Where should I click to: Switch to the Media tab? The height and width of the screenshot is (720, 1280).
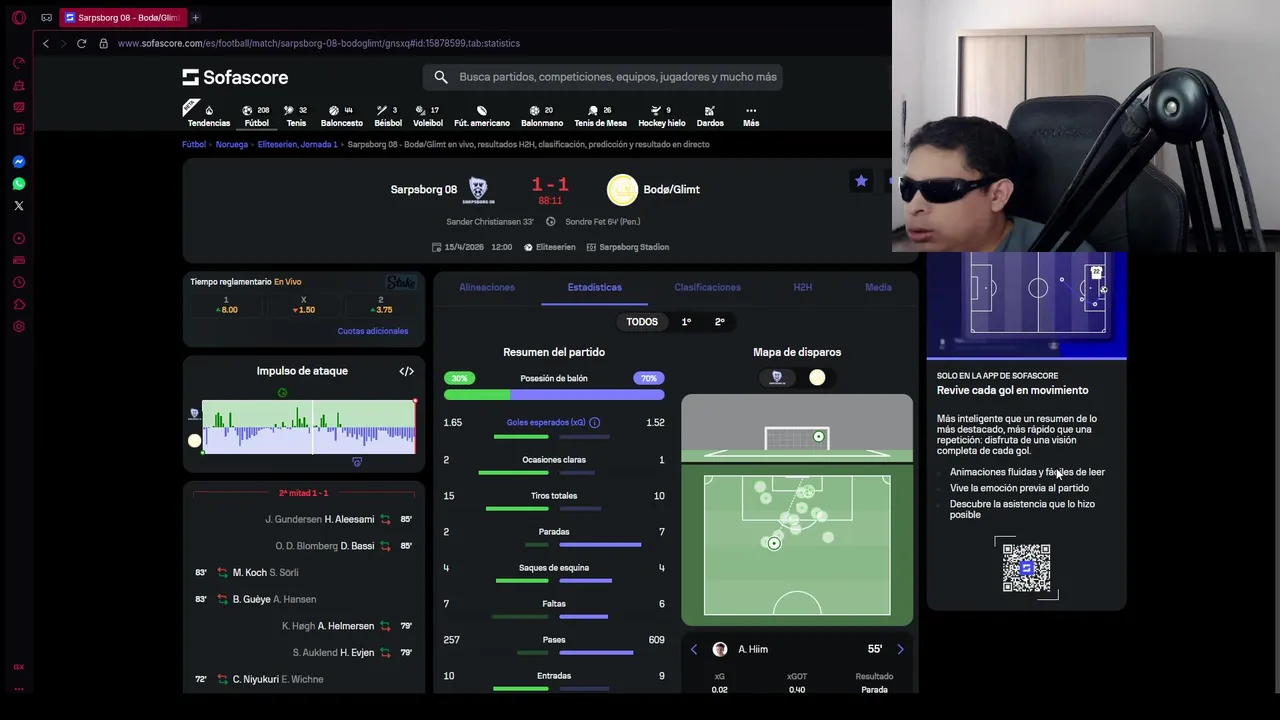tap(878, 287)
